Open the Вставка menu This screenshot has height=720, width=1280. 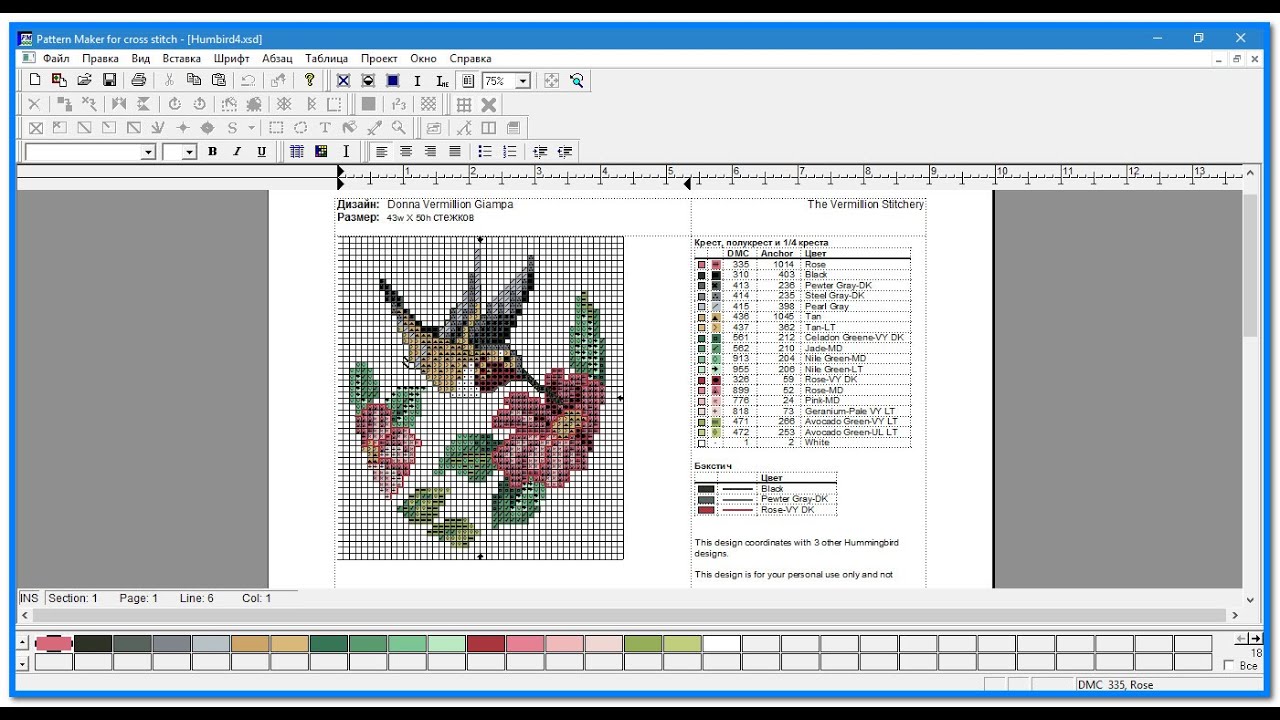click(182, 58)
